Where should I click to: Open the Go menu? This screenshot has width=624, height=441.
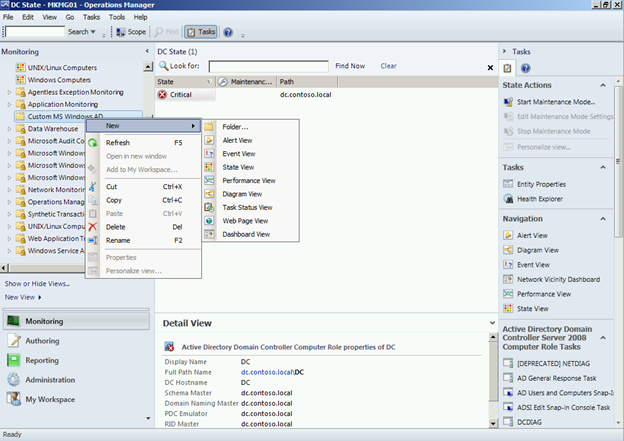70,17
